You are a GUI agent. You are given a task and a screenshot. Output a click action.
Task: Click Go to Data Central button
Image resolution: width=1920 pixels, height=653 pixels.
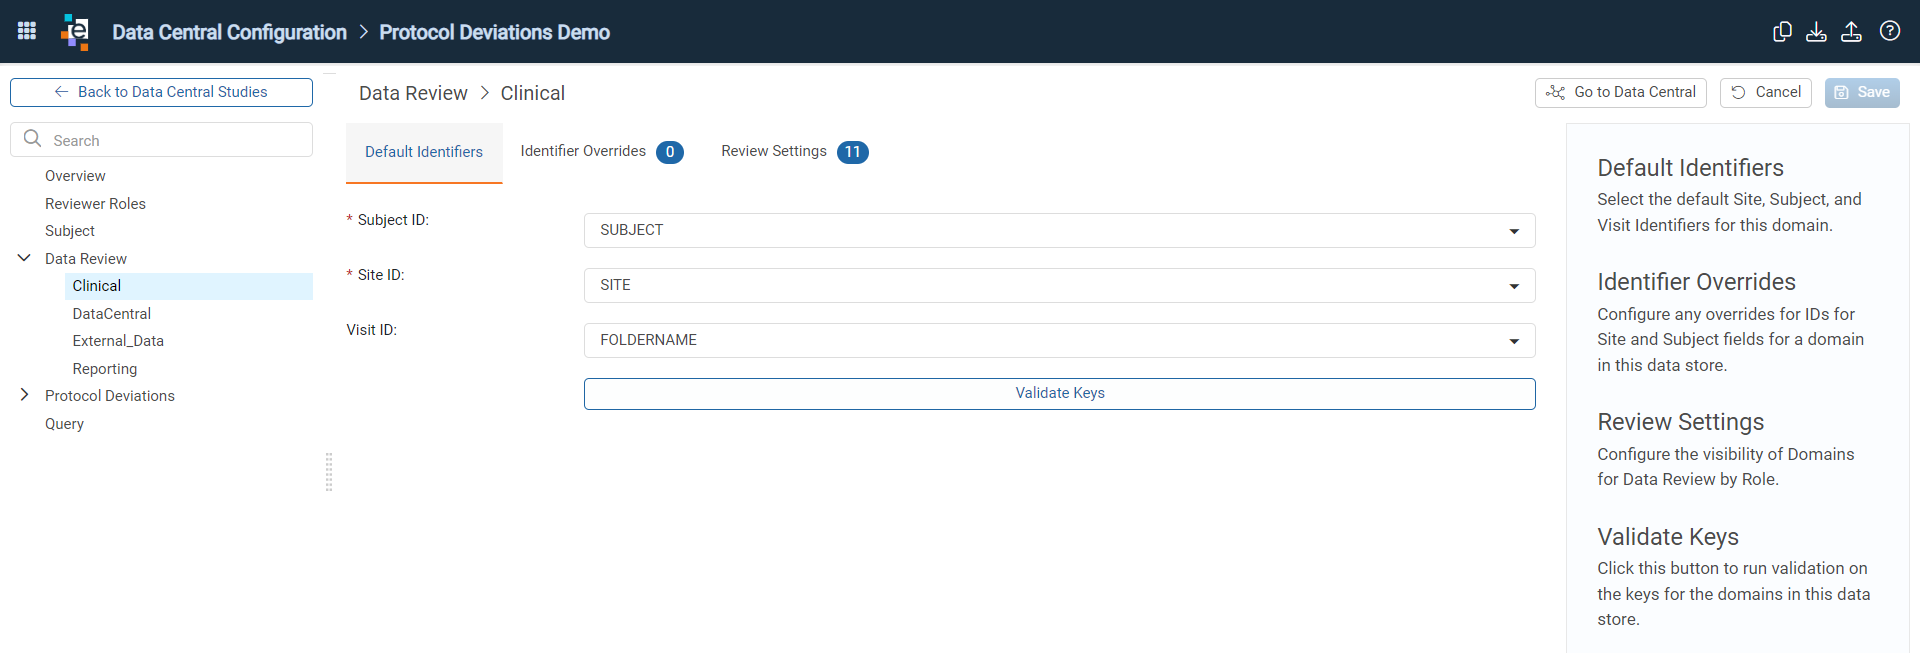(x=1620, y=92)
